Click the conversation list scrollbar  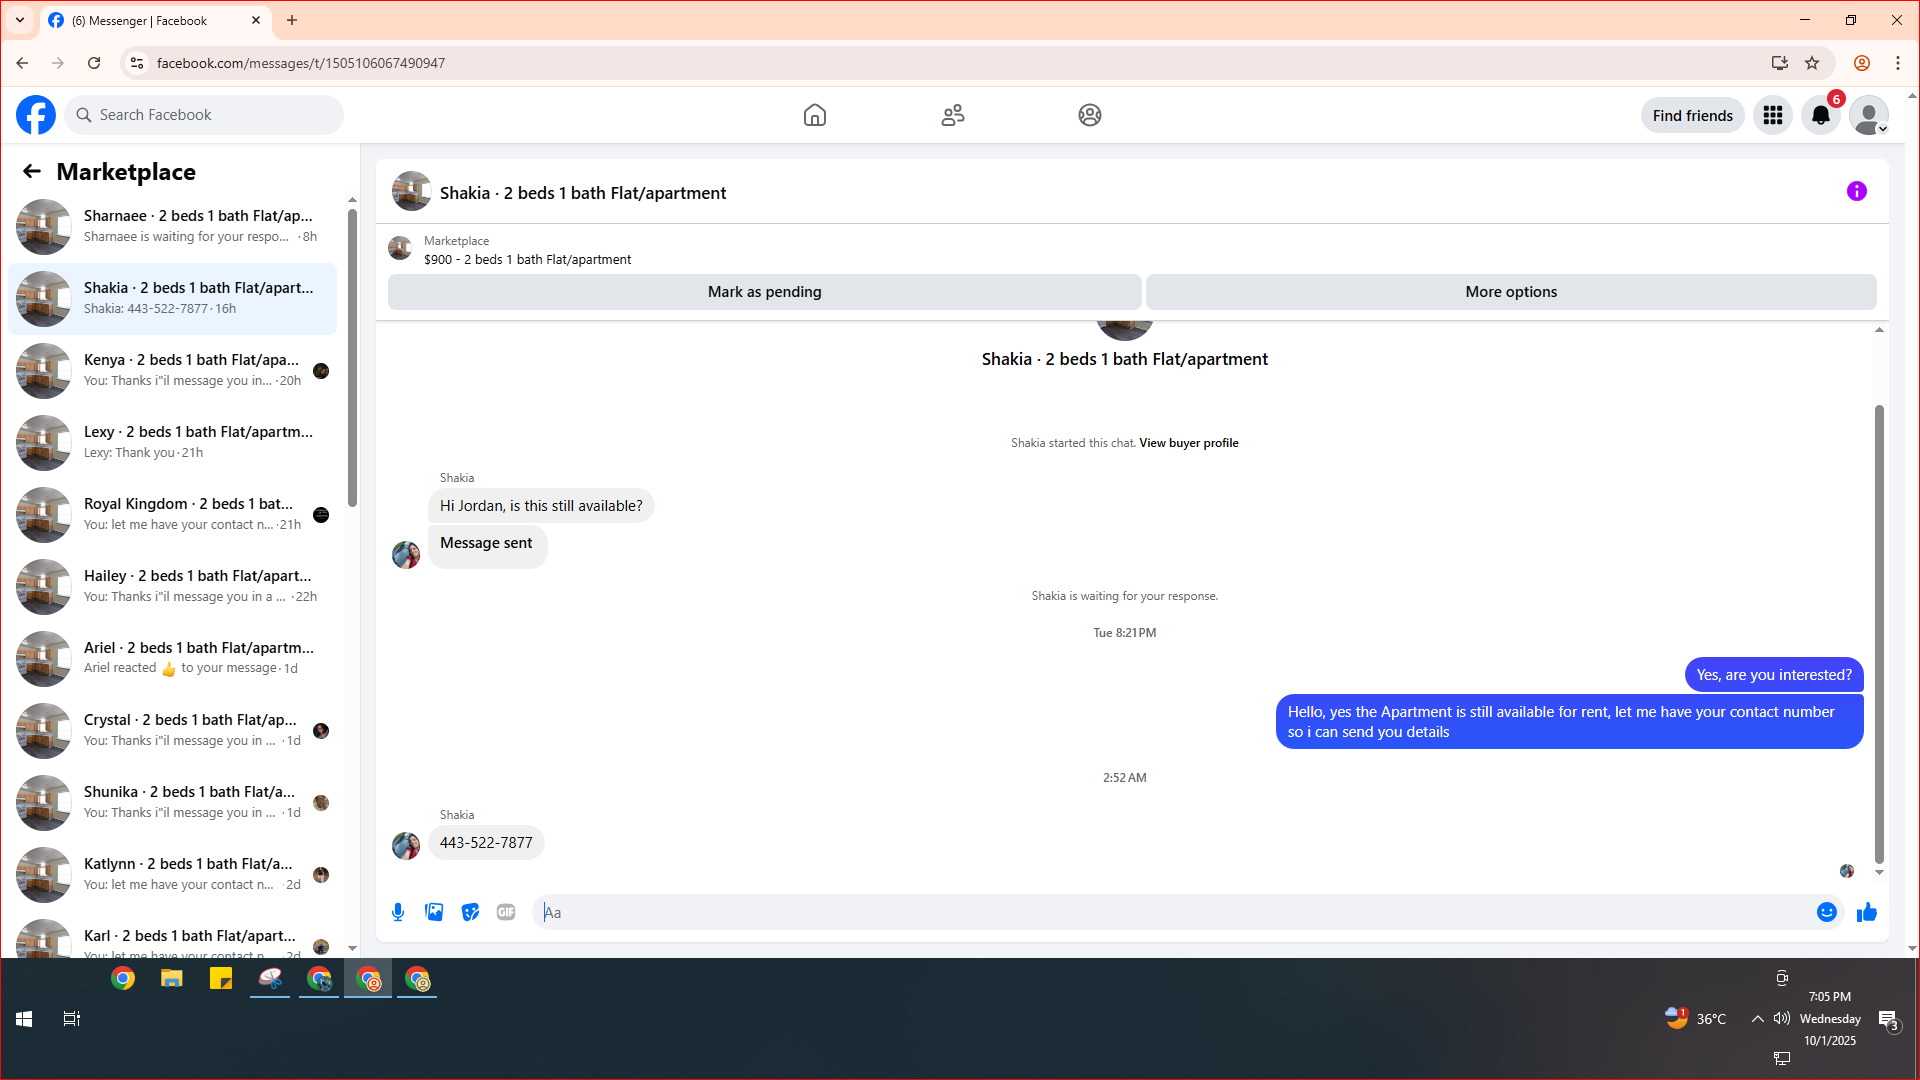pyautogui.click(x=352, y=358)
